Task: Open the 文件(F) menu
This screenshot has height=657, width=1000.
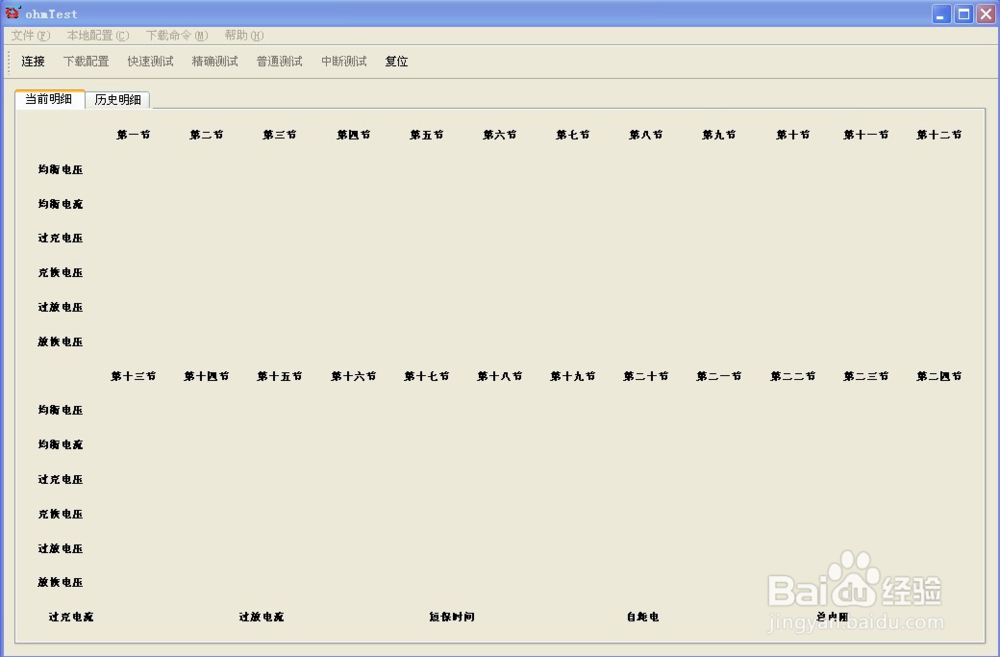Action: pos(31,36)
